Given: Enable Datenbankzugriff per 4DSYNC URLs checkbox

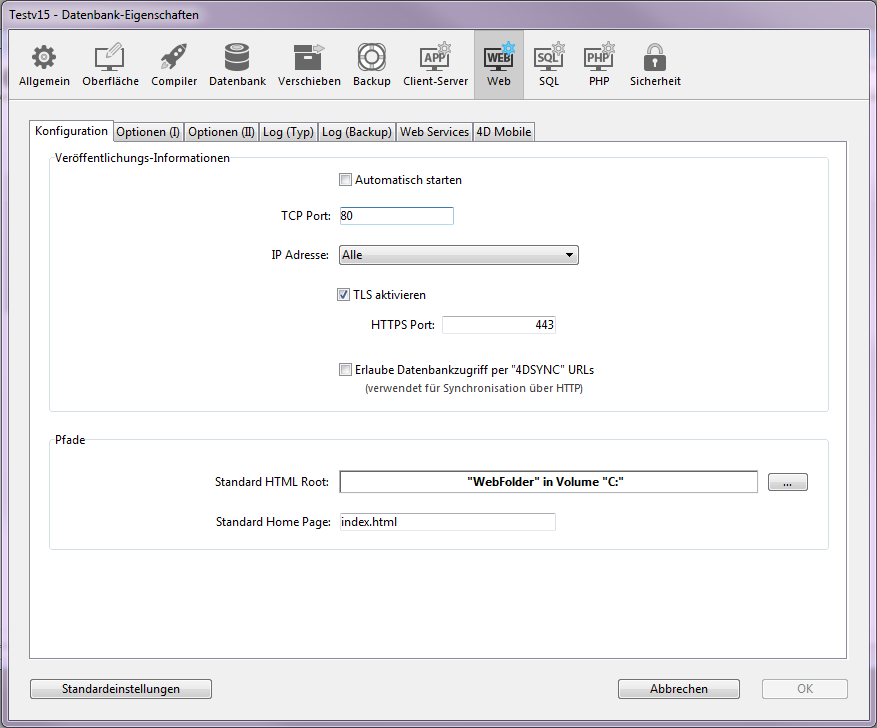Looking at the screenshot, I should click(x=346, y=369).
